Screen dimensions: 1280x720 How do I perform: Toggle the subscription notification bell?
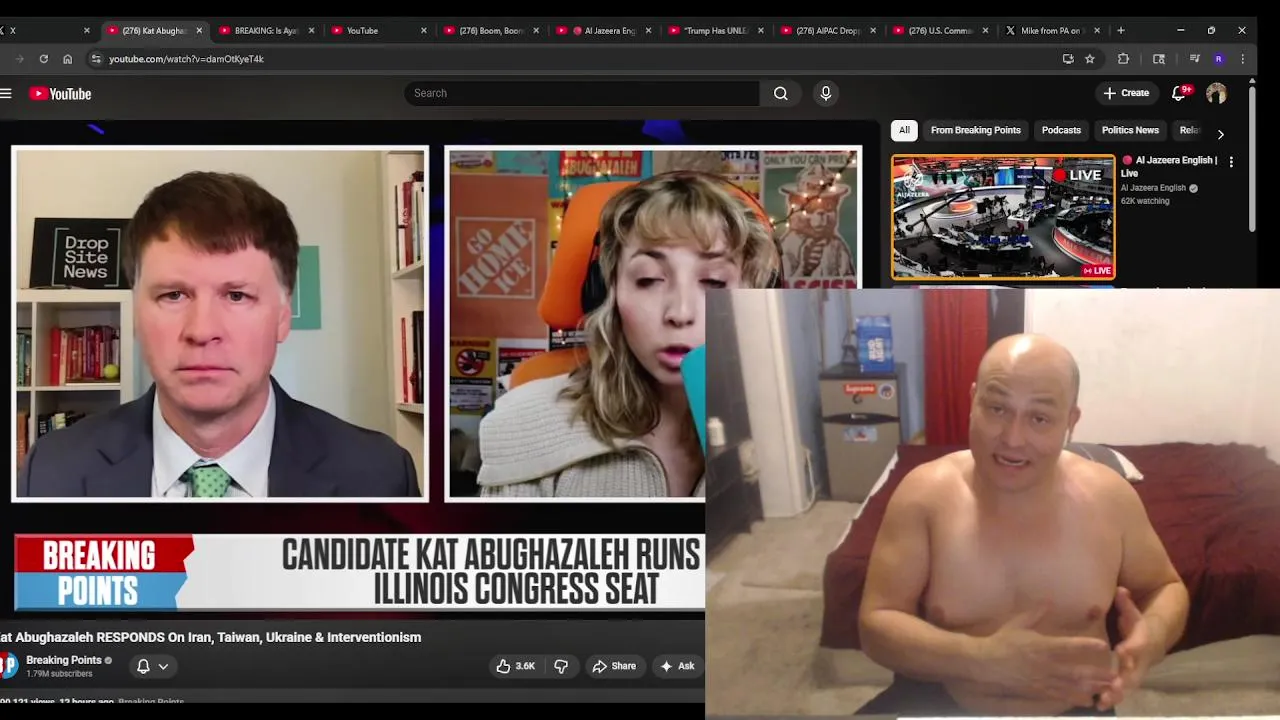(x=143, y=666)
